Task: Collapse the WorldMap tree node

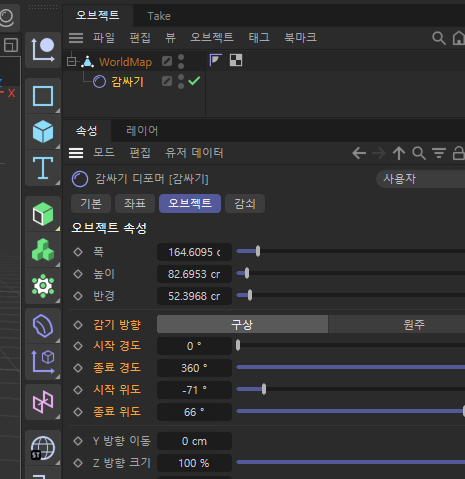Action: click(71, 62)
